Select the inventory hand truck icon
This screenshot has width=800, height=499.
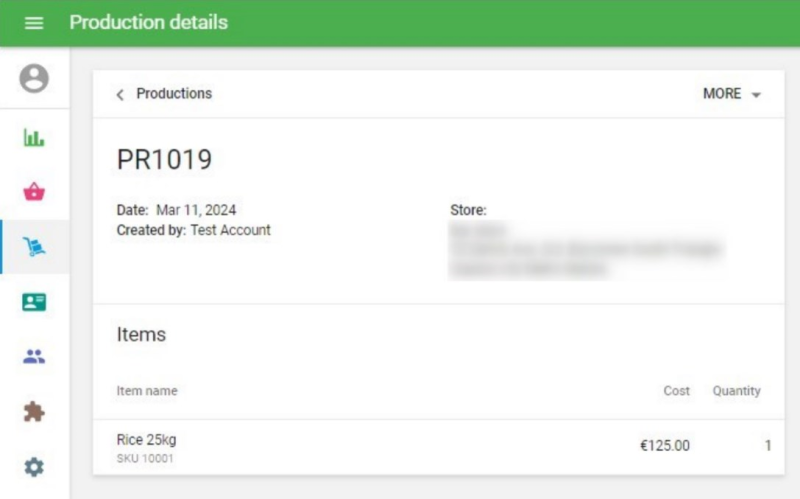point(34,247)
